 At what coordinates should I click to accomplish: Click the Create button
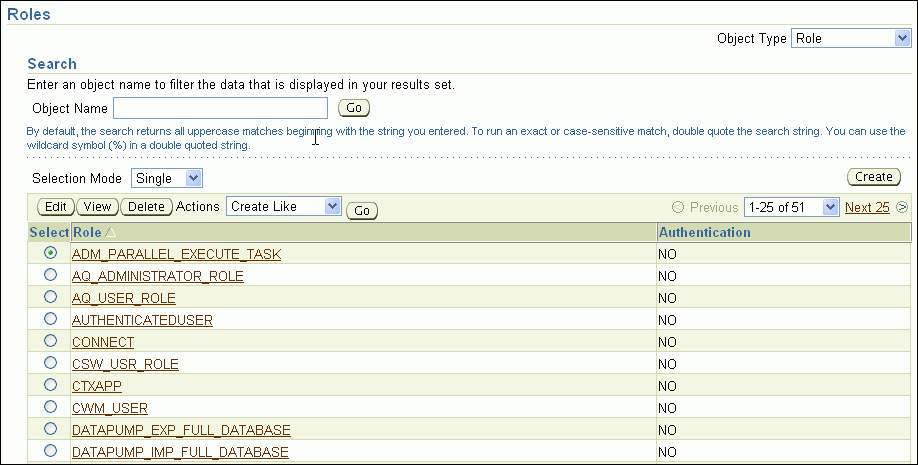click(x=873, y=177)
